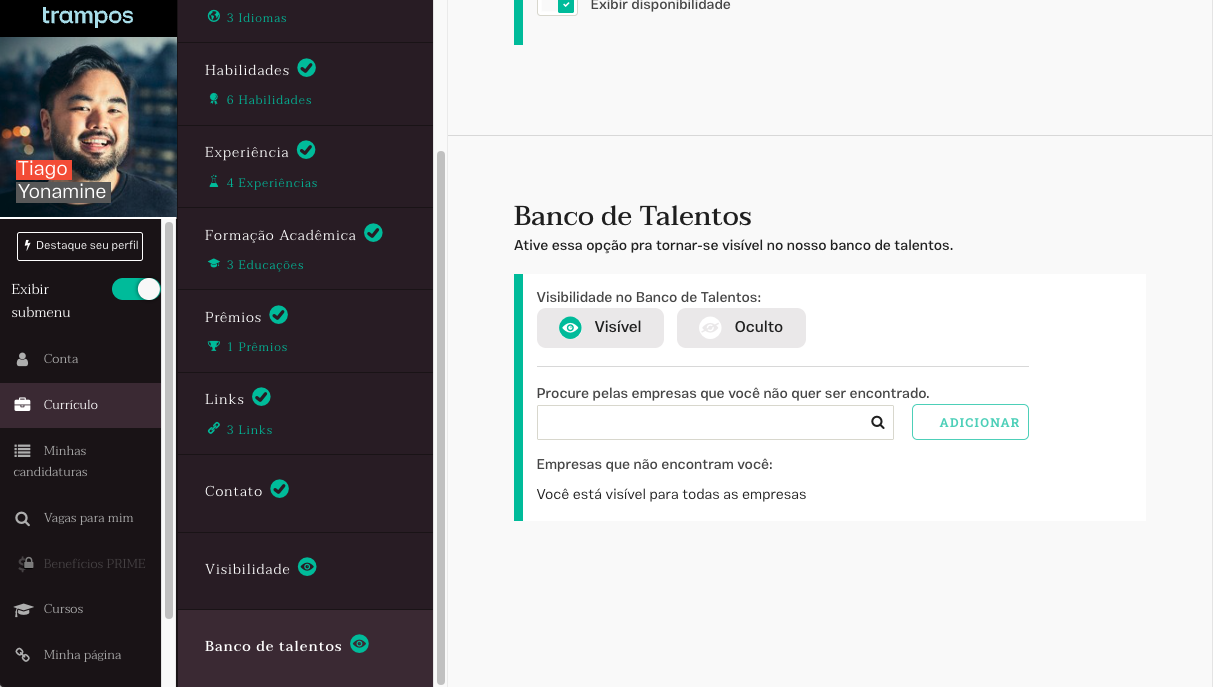Click the person icon beside Conta
Screen dimensions: 1213x687
point(22,359)
